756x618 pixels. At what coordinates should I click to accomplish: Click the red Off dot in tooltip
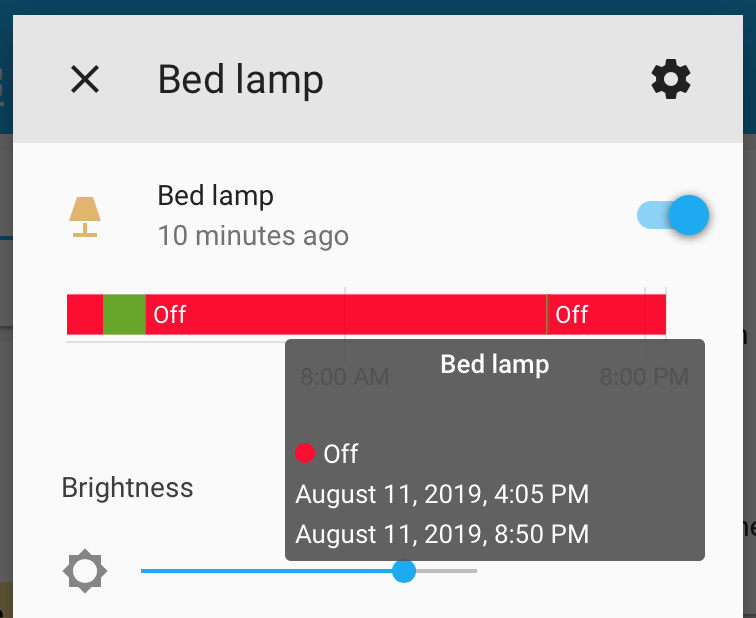click(x=306, y=454)
